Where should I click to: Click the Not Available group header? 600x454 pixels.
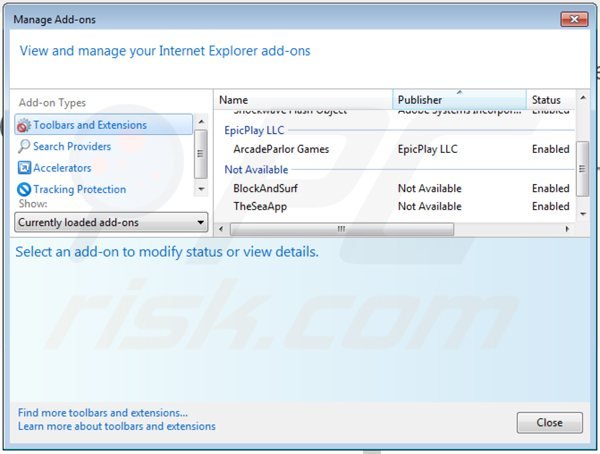(x=256, y=170)
